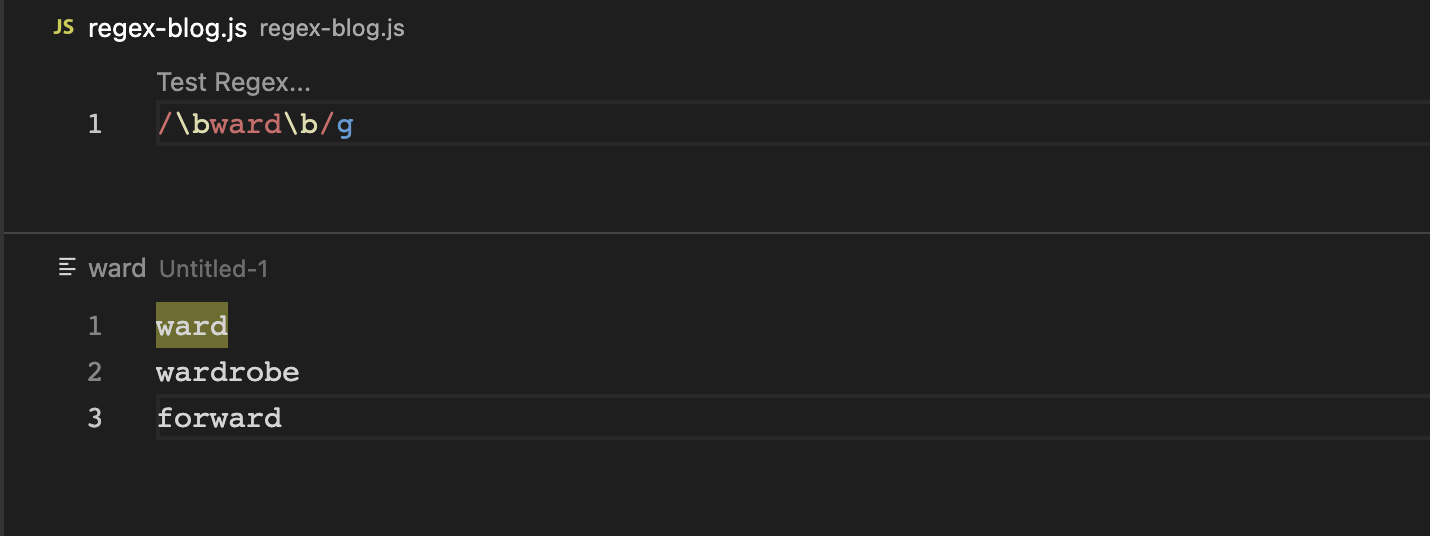Viewport: 1430px width, 536px height.
Task: Click the red ward text inside regex pattern
Action: point(246,125)
